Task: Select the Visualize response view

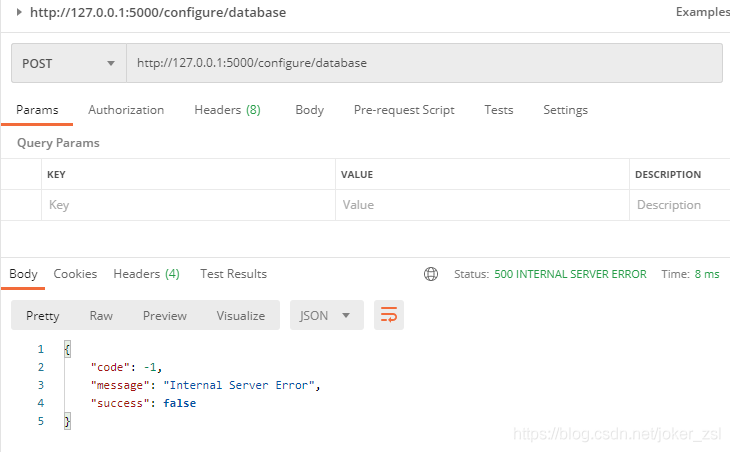Action: pos(240,315)
